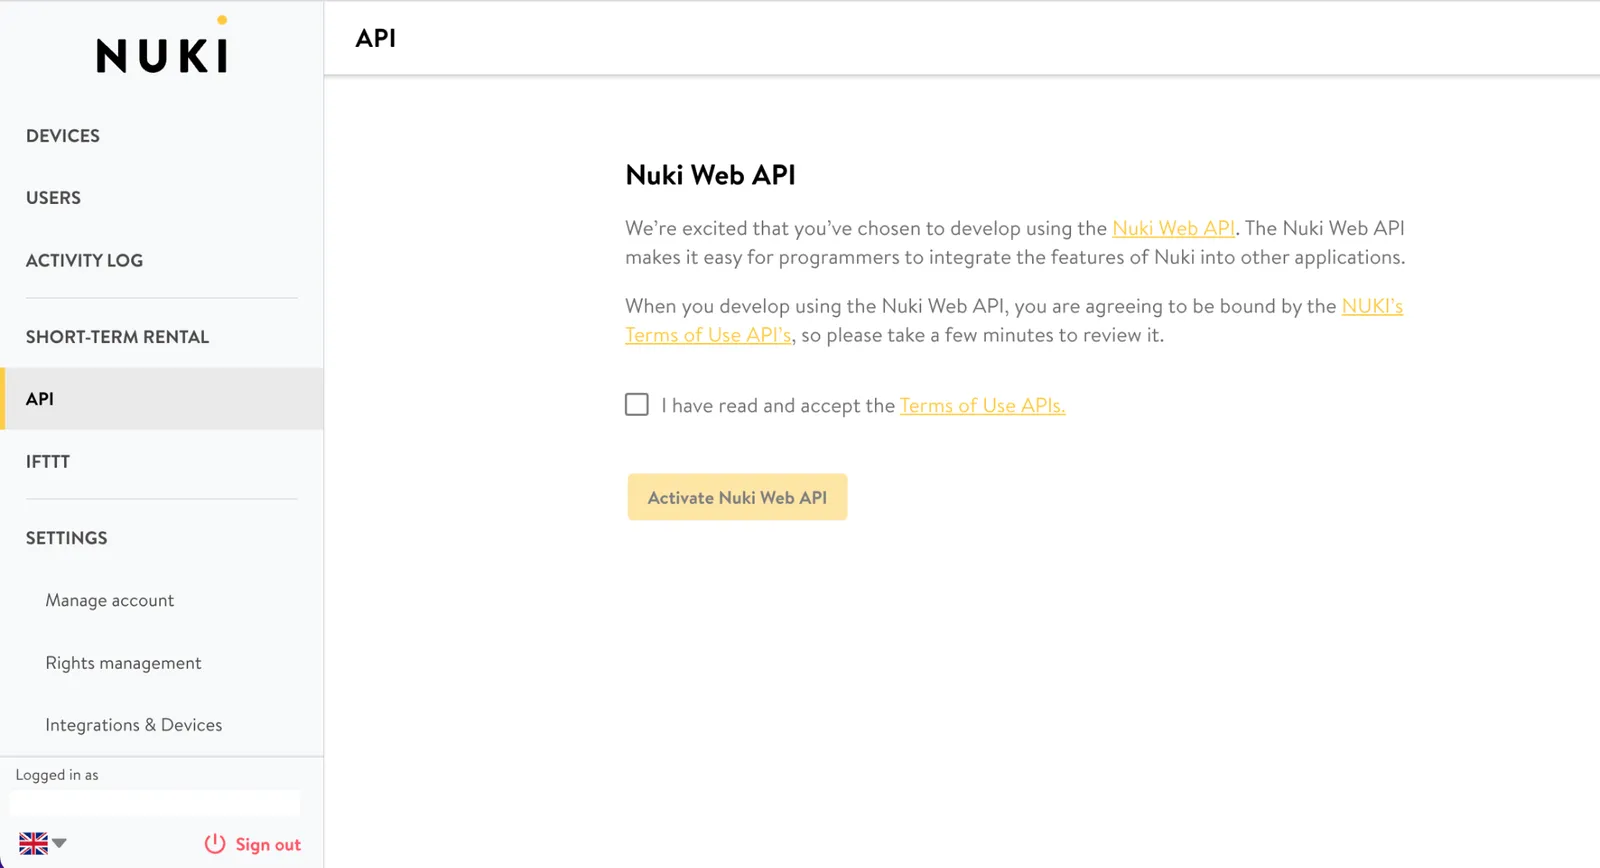
Task: Click the logged-in account name field
Action: click(x=155, y=803)
